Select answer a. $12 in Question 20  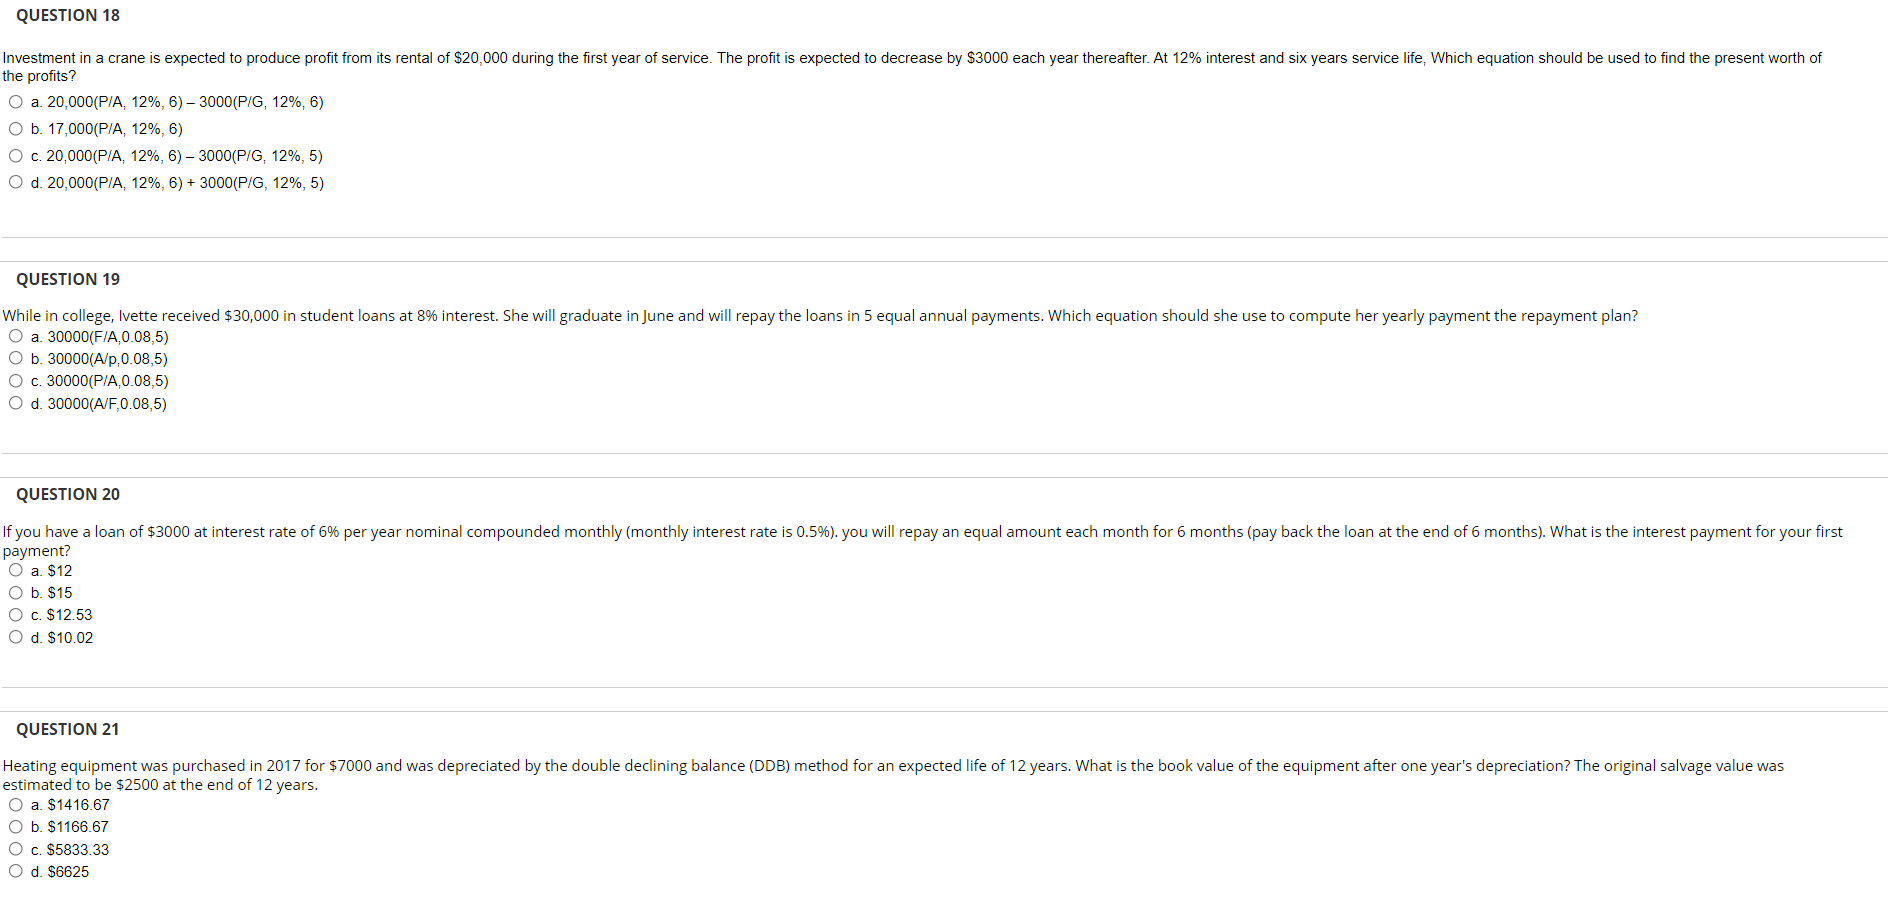pos(15,568)
